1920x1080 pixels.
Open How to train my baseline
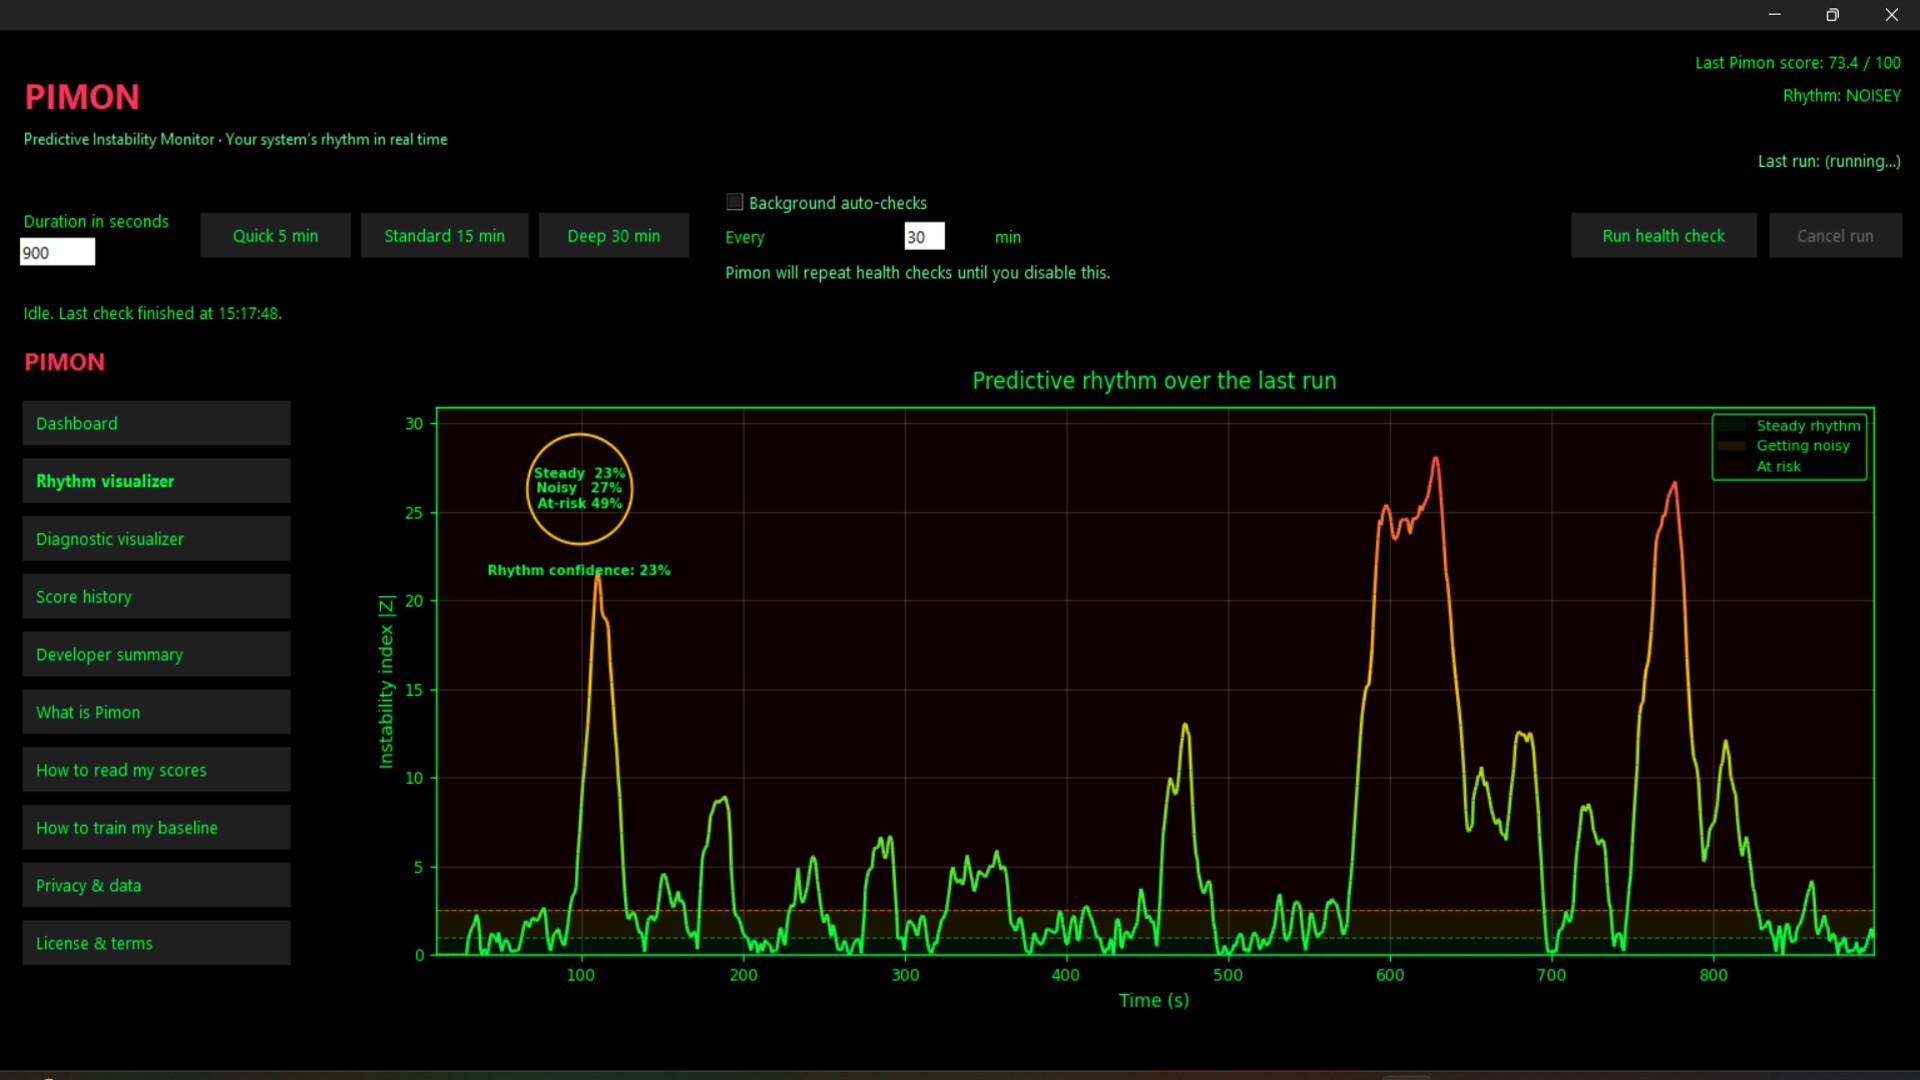[x=155, y=827]
